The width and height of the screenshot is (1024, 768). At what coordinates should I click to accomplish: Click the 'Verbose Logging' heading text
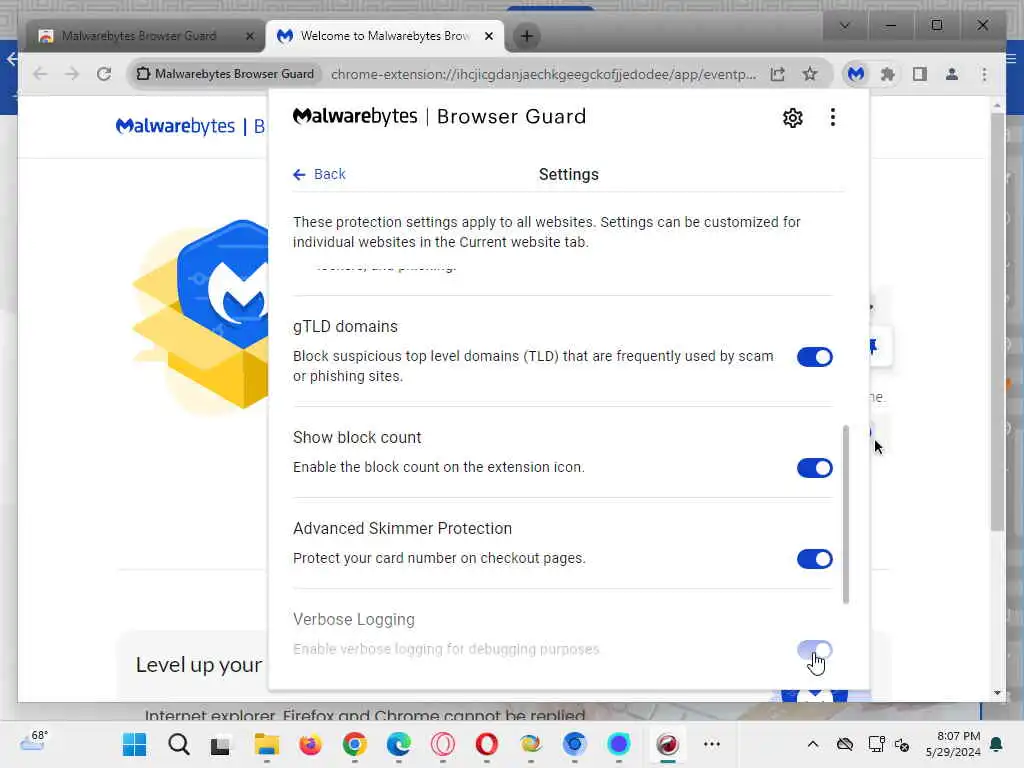click(x=353, y=619)
